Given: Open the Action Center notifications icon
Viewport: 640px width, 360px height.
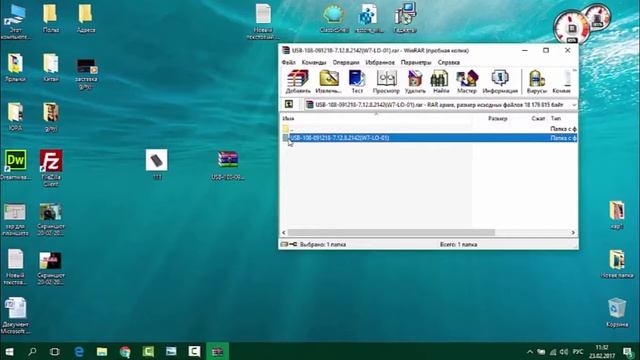Looking at the screenshot, I should click(x=628, y=351).
